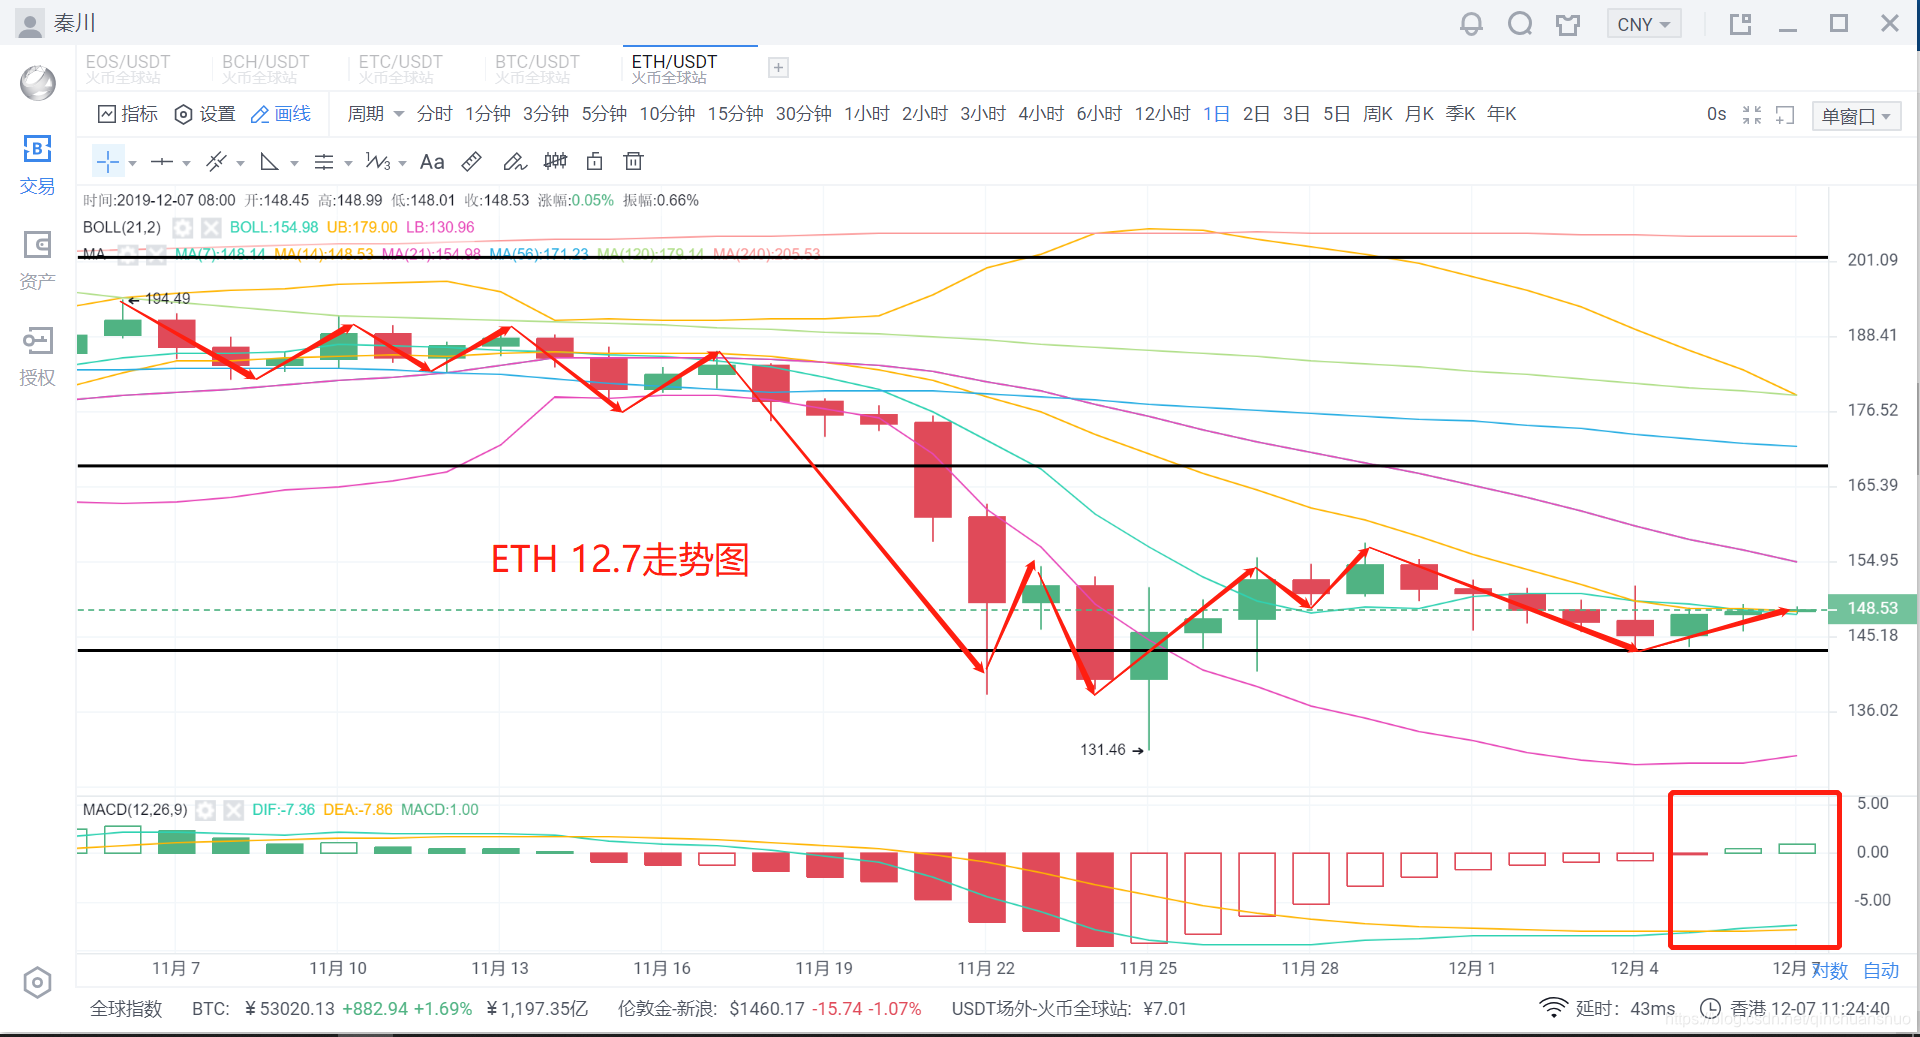Expand channel line tool options arrow

[x=240, y=163]
